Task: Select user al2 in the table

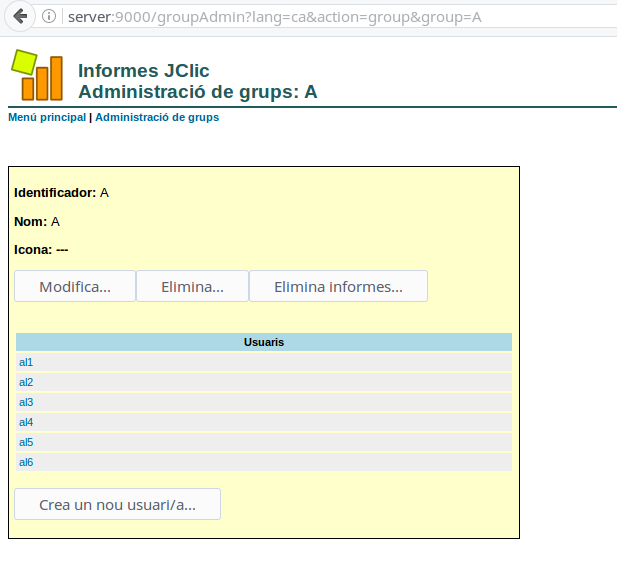Action: click(26, 382)
